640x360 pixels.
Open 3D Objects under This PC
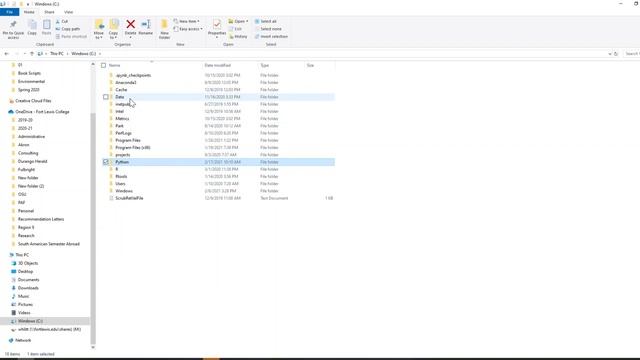(x=24, y=263)
